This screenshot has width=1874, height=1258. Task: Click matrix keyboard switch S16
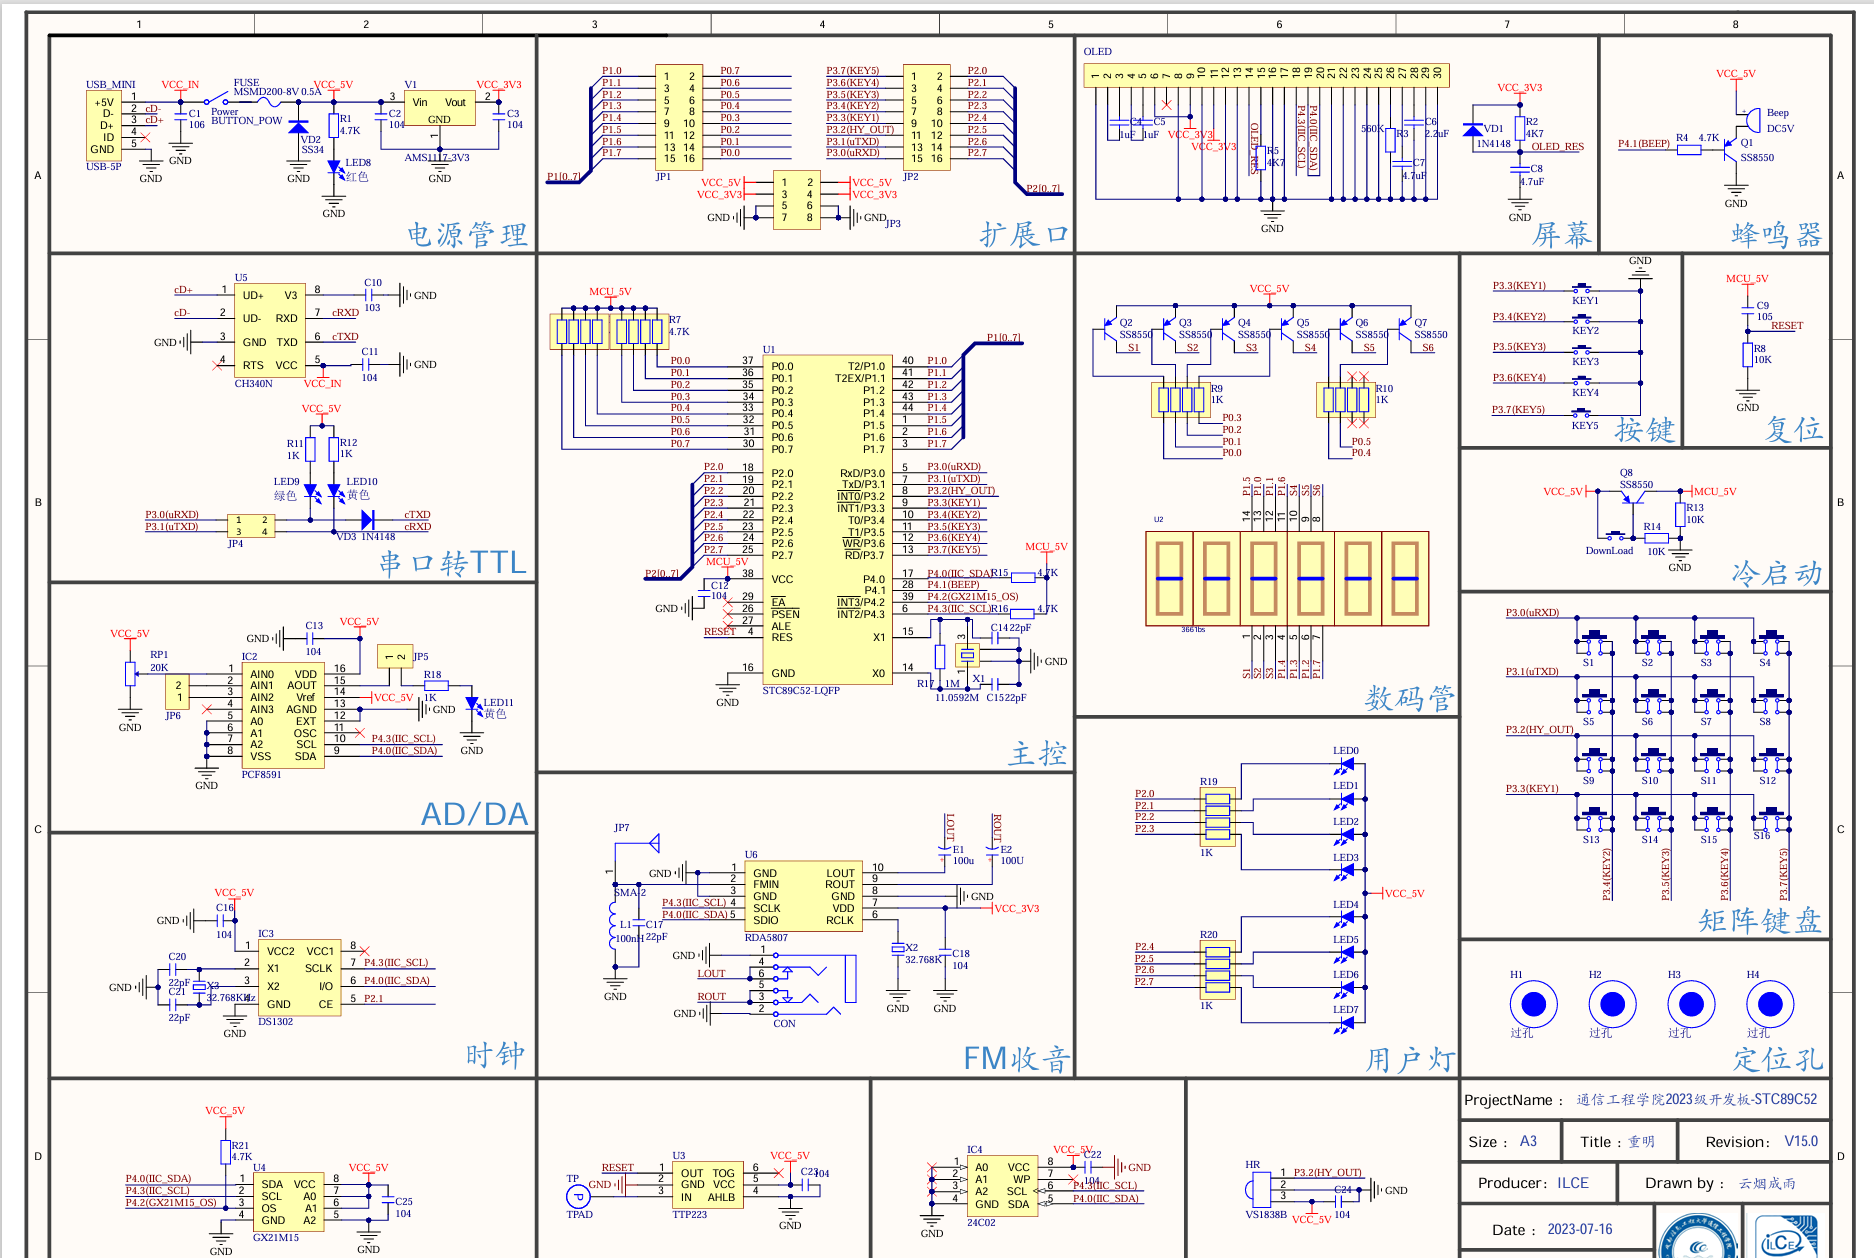[1771, 819]
